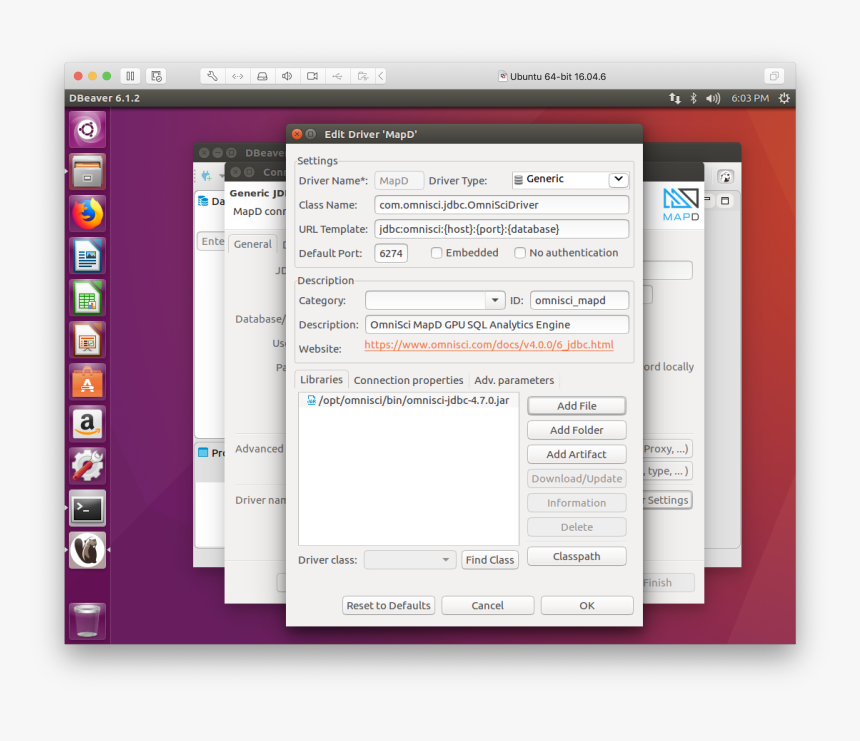
Task: Open network indicator in Ubuntu top bar
Action: (675, 98)
